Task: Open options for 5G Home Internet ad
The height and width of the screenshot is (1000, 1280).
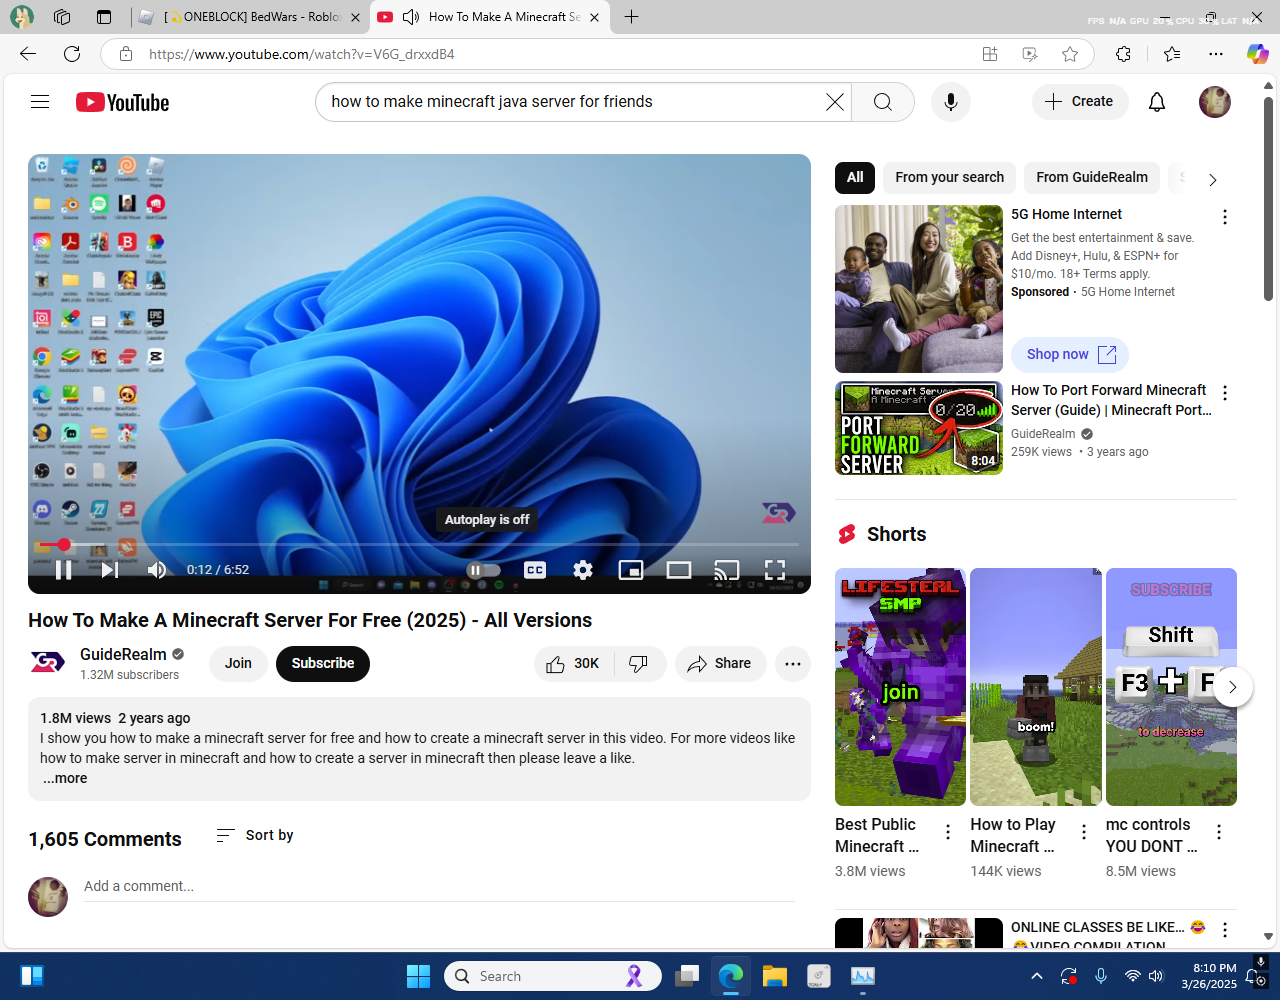Action: pos(1225,217)
